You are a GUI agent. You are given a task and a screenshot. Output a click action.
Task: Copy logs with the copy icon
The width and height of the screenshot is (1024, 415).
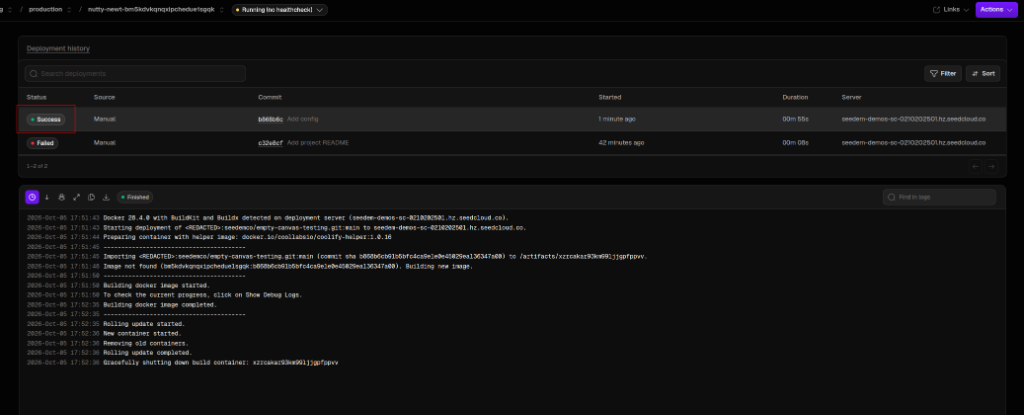[91, 197]
